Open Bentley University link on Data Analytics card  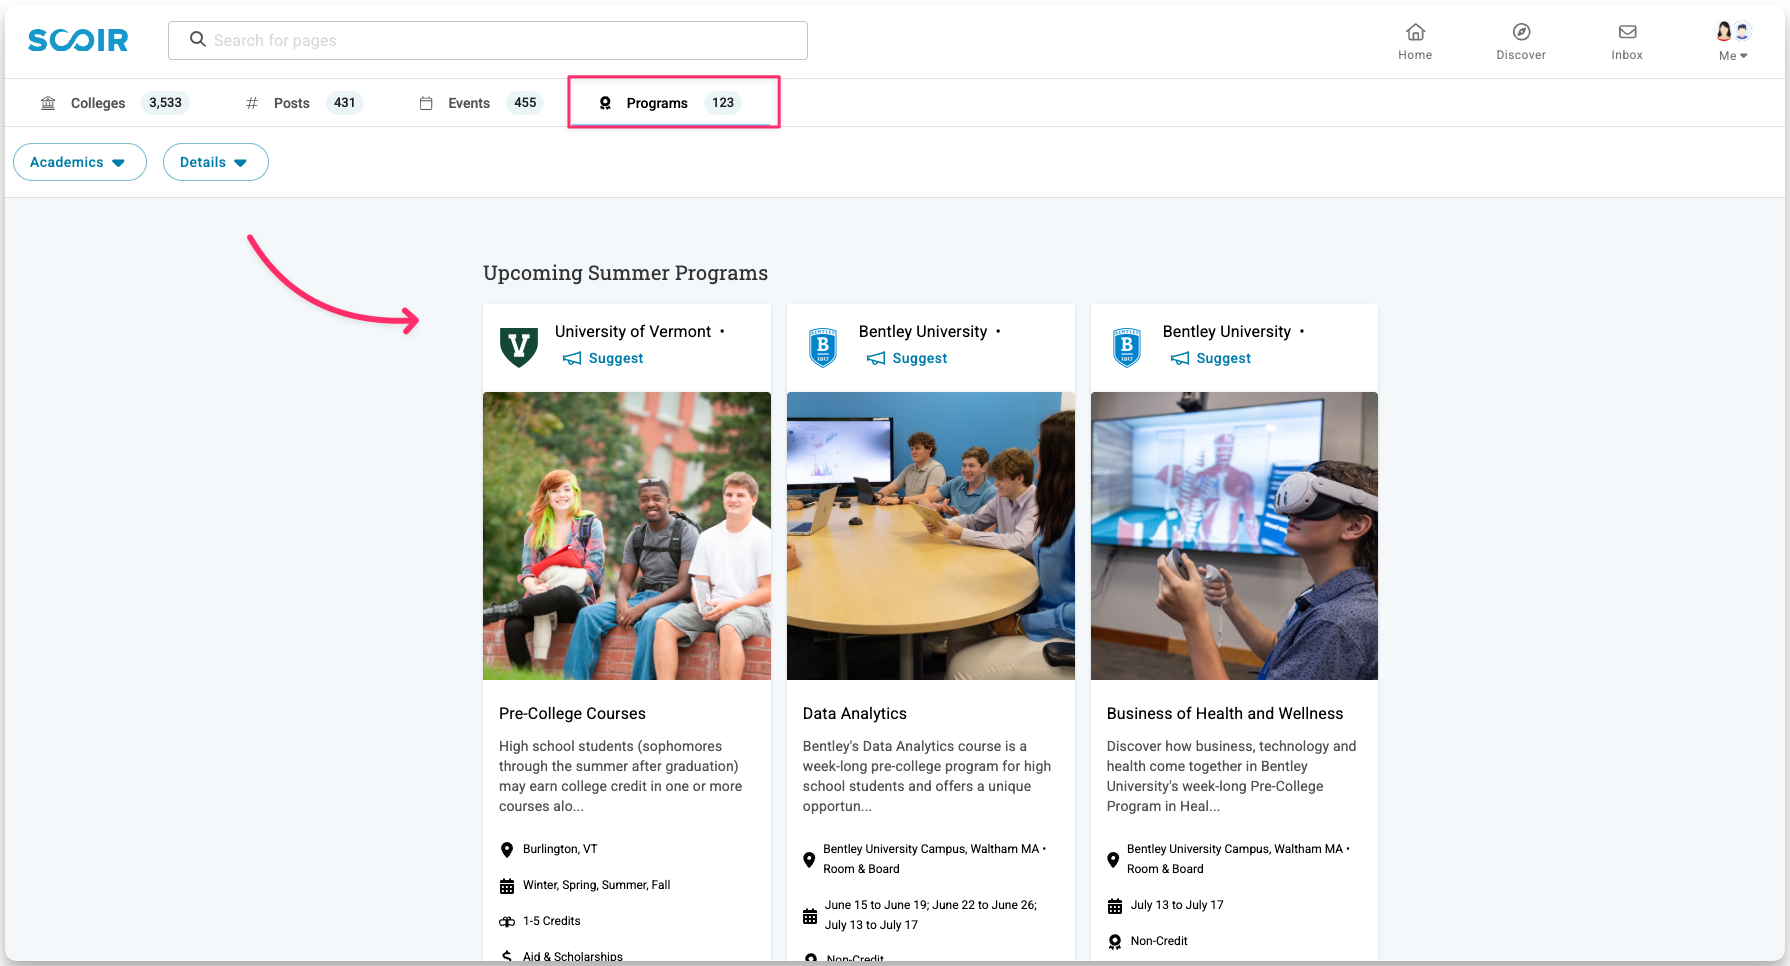click(923, 331)
